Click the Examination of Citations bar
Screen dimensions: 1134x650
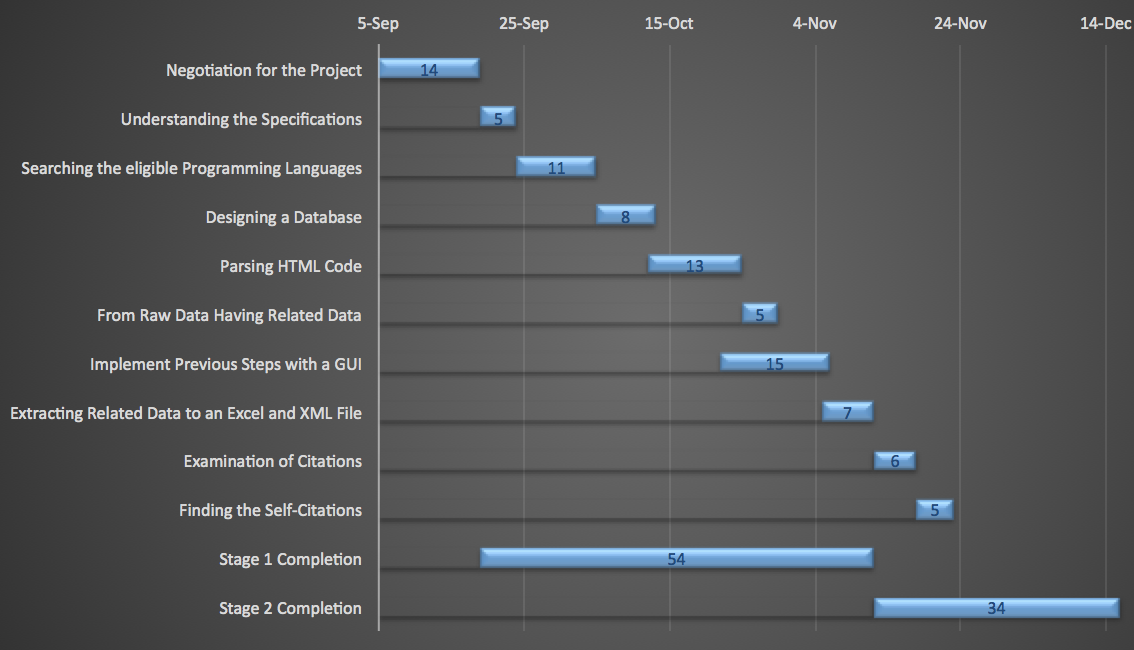pos(895,461)
